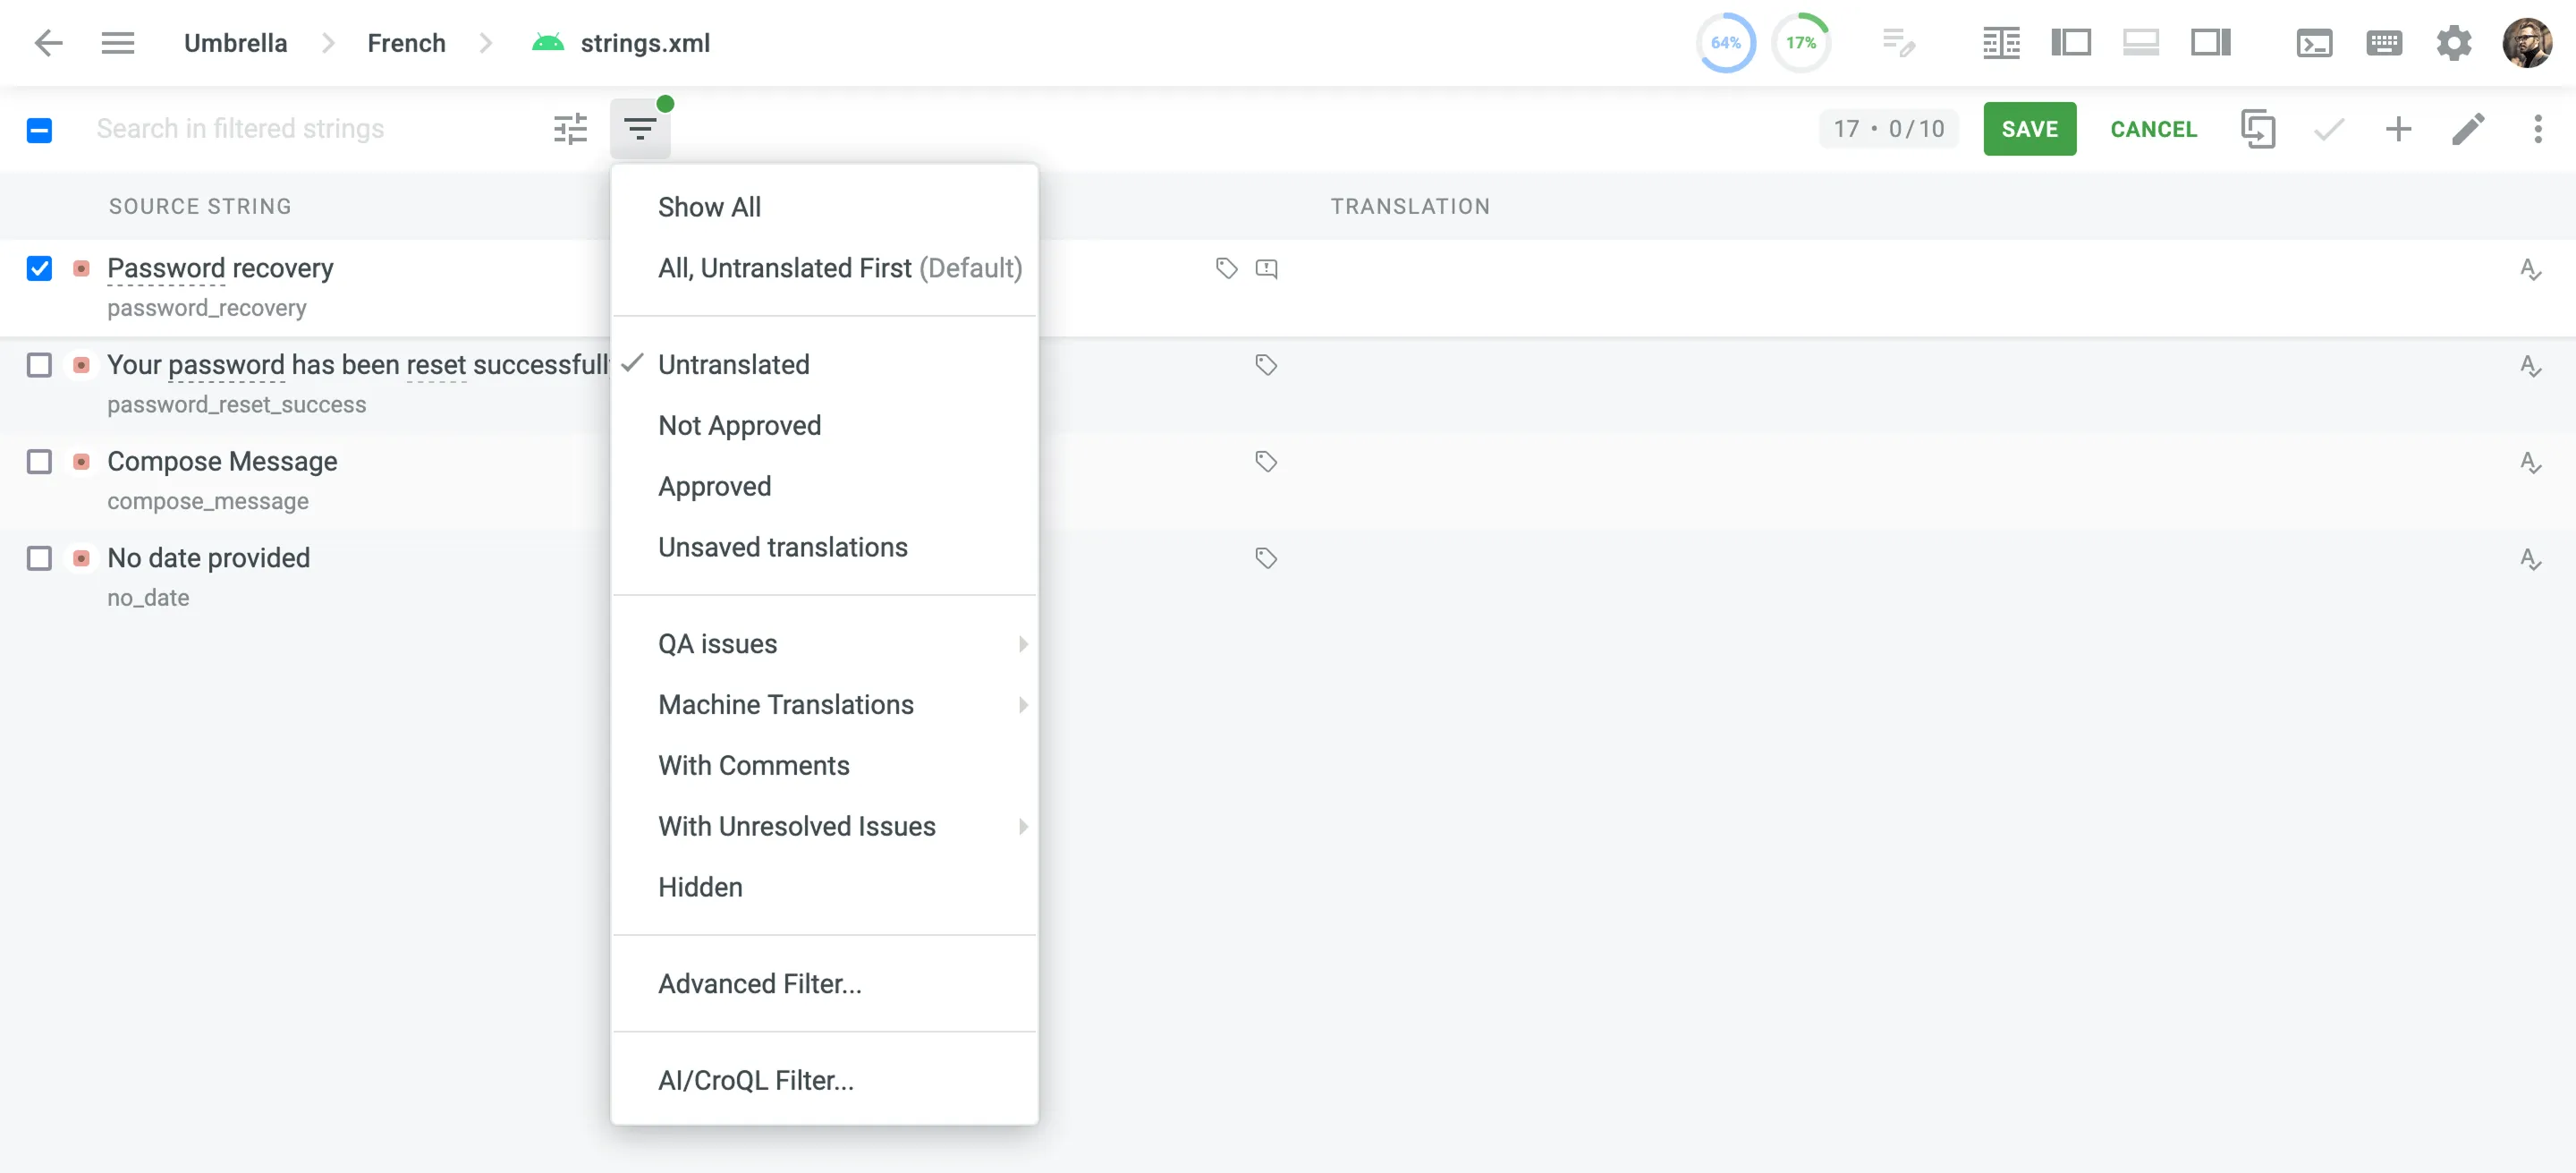Screen dimensions: 2576x1173
Task: Click the green SAVE button
Action: (2029, 128)
